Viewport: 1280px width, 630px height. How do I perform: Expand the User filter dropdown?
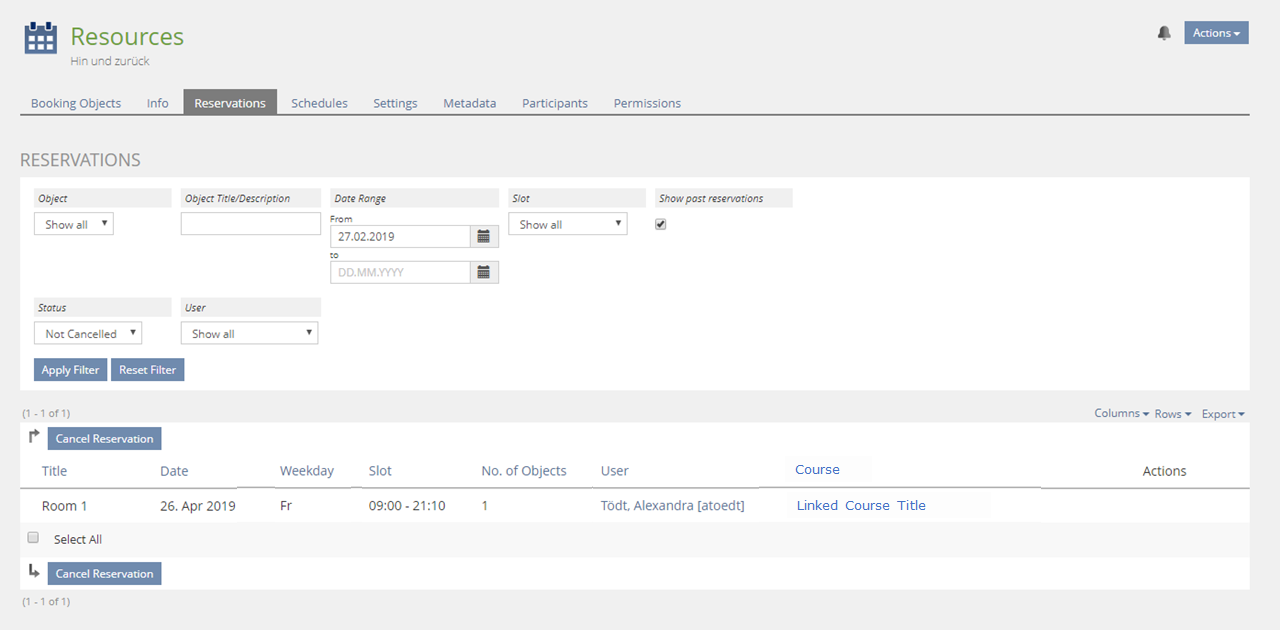click(x=249, y=334)
